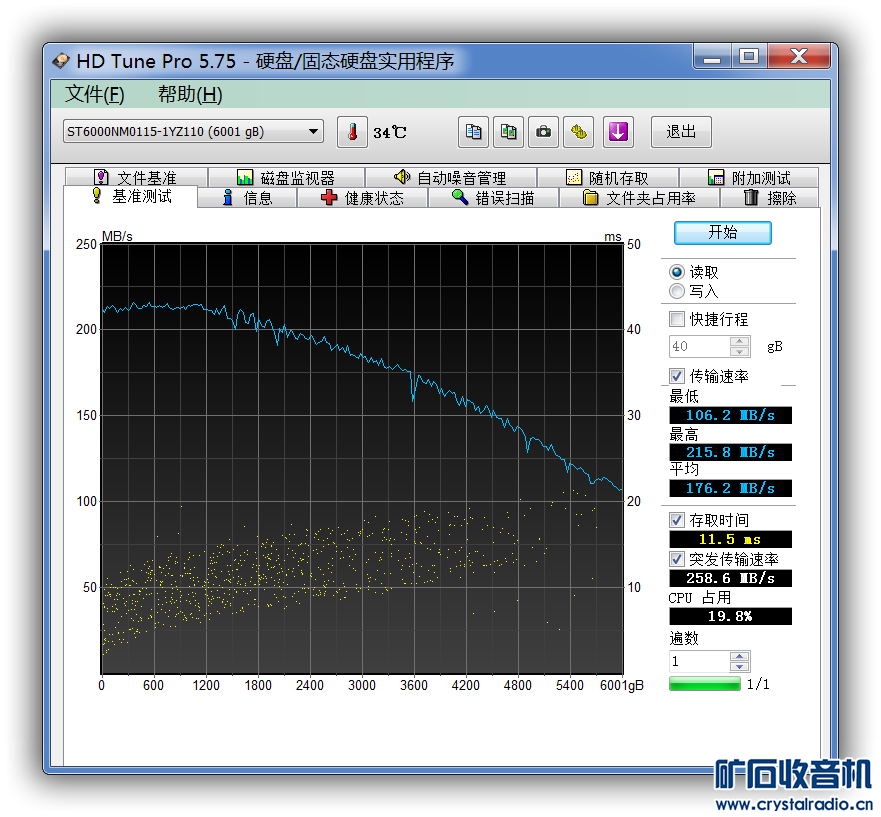
Task: Uncheck the 传输速率 transfer rate checkbox
Action: (x=677, y=376)
